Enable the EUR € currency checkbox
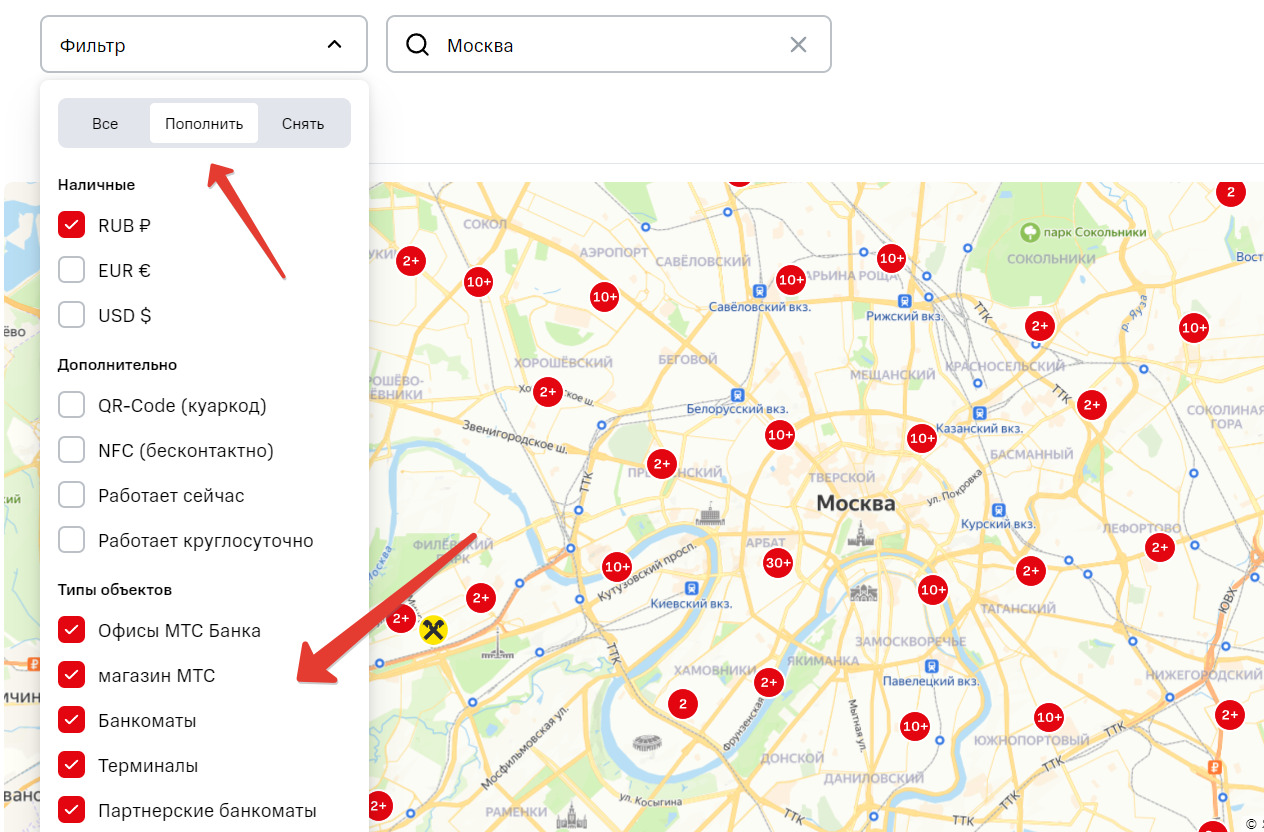The height and width of the screenshot is (832, 1264). coord(71,271)
